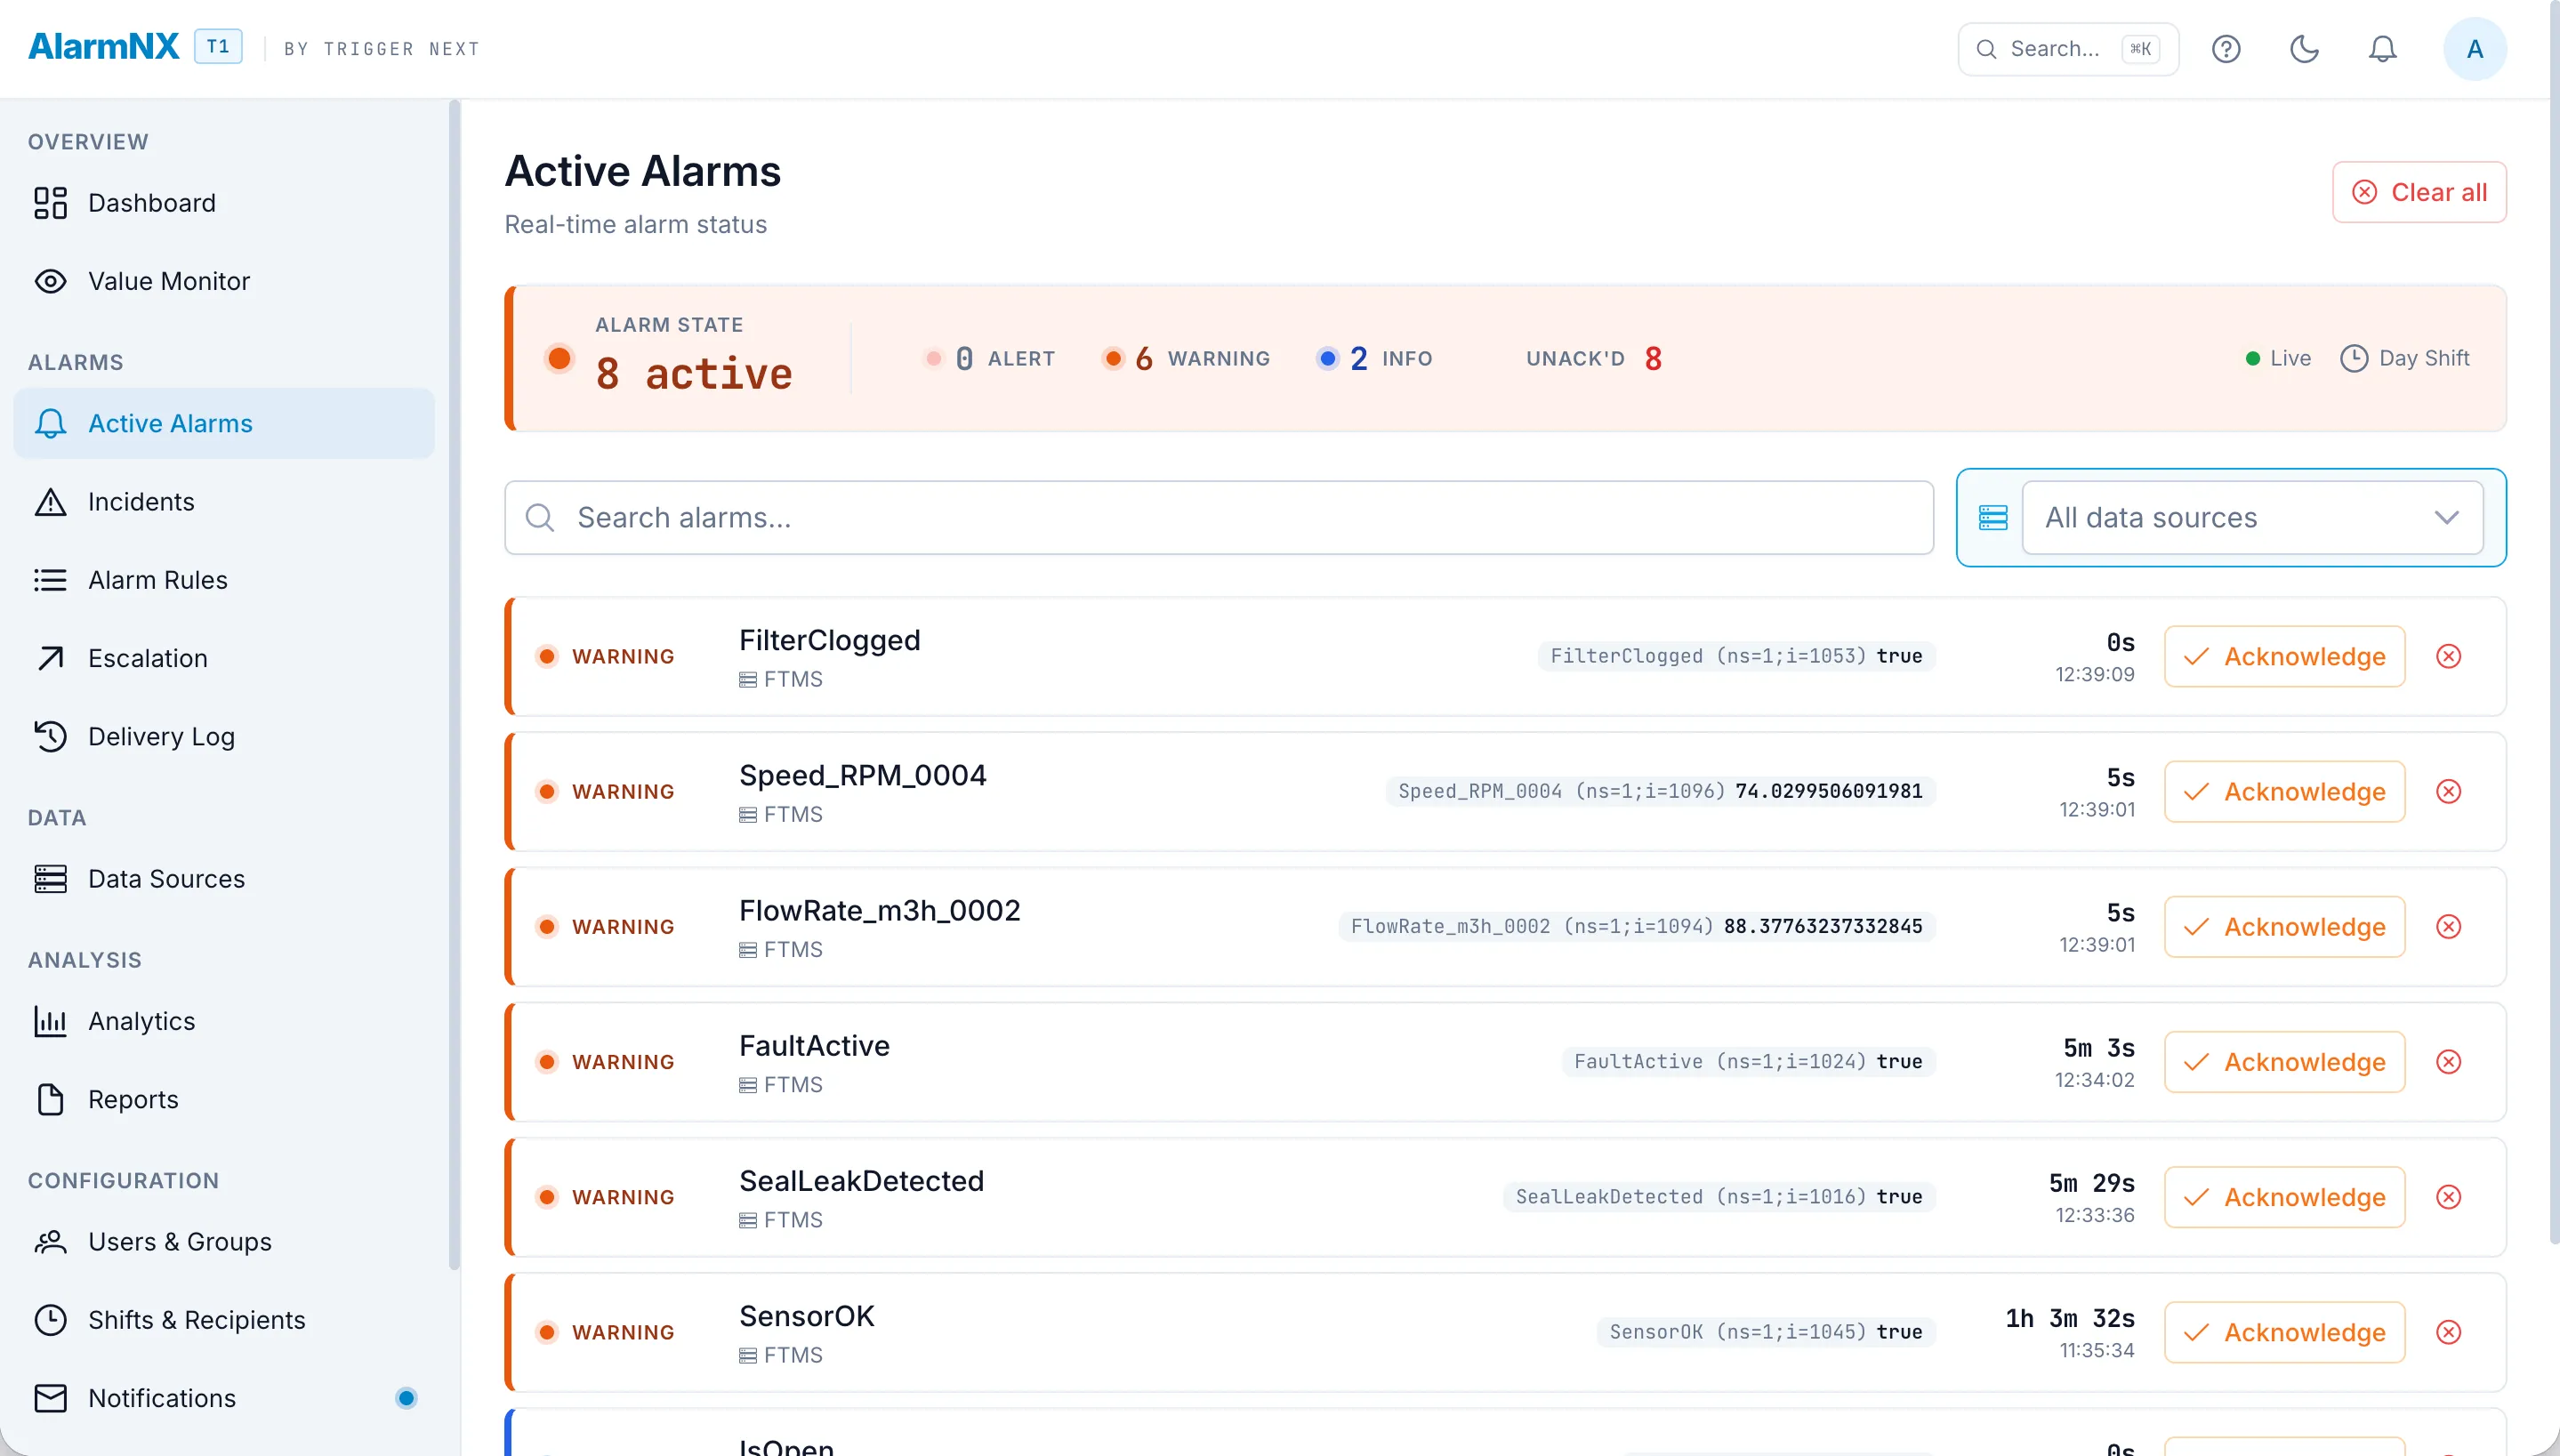Acknowledge the SensorOK alarm
The width and height of the screenshot is (2560, 1456).
[2284, 1331]
